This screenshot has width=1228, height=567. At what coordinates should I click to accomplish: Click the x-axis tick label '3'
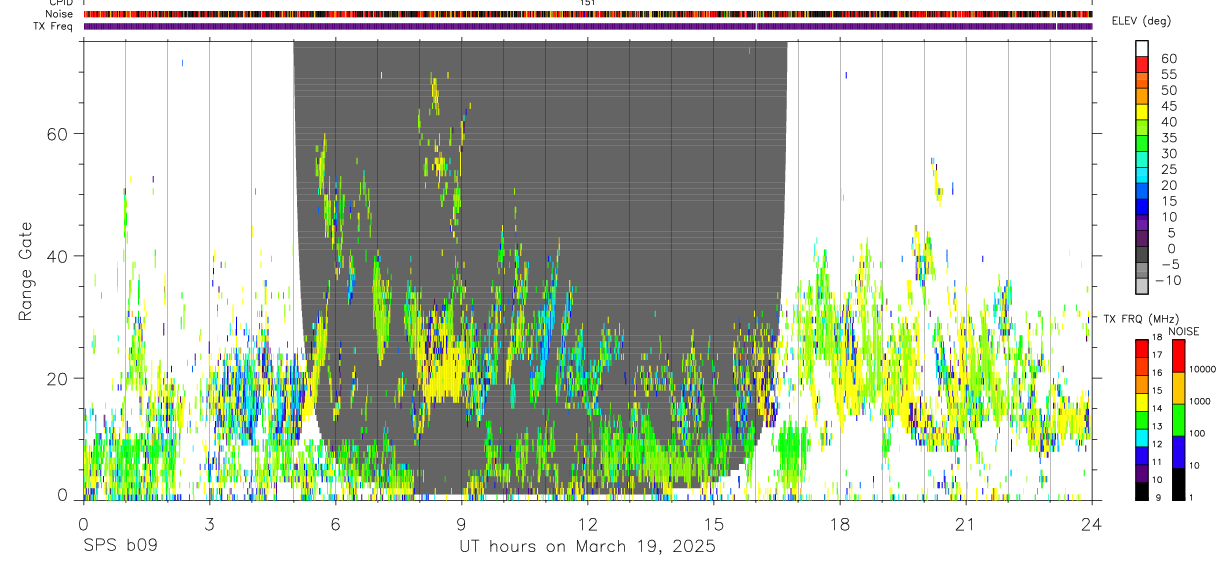(209, 523)
